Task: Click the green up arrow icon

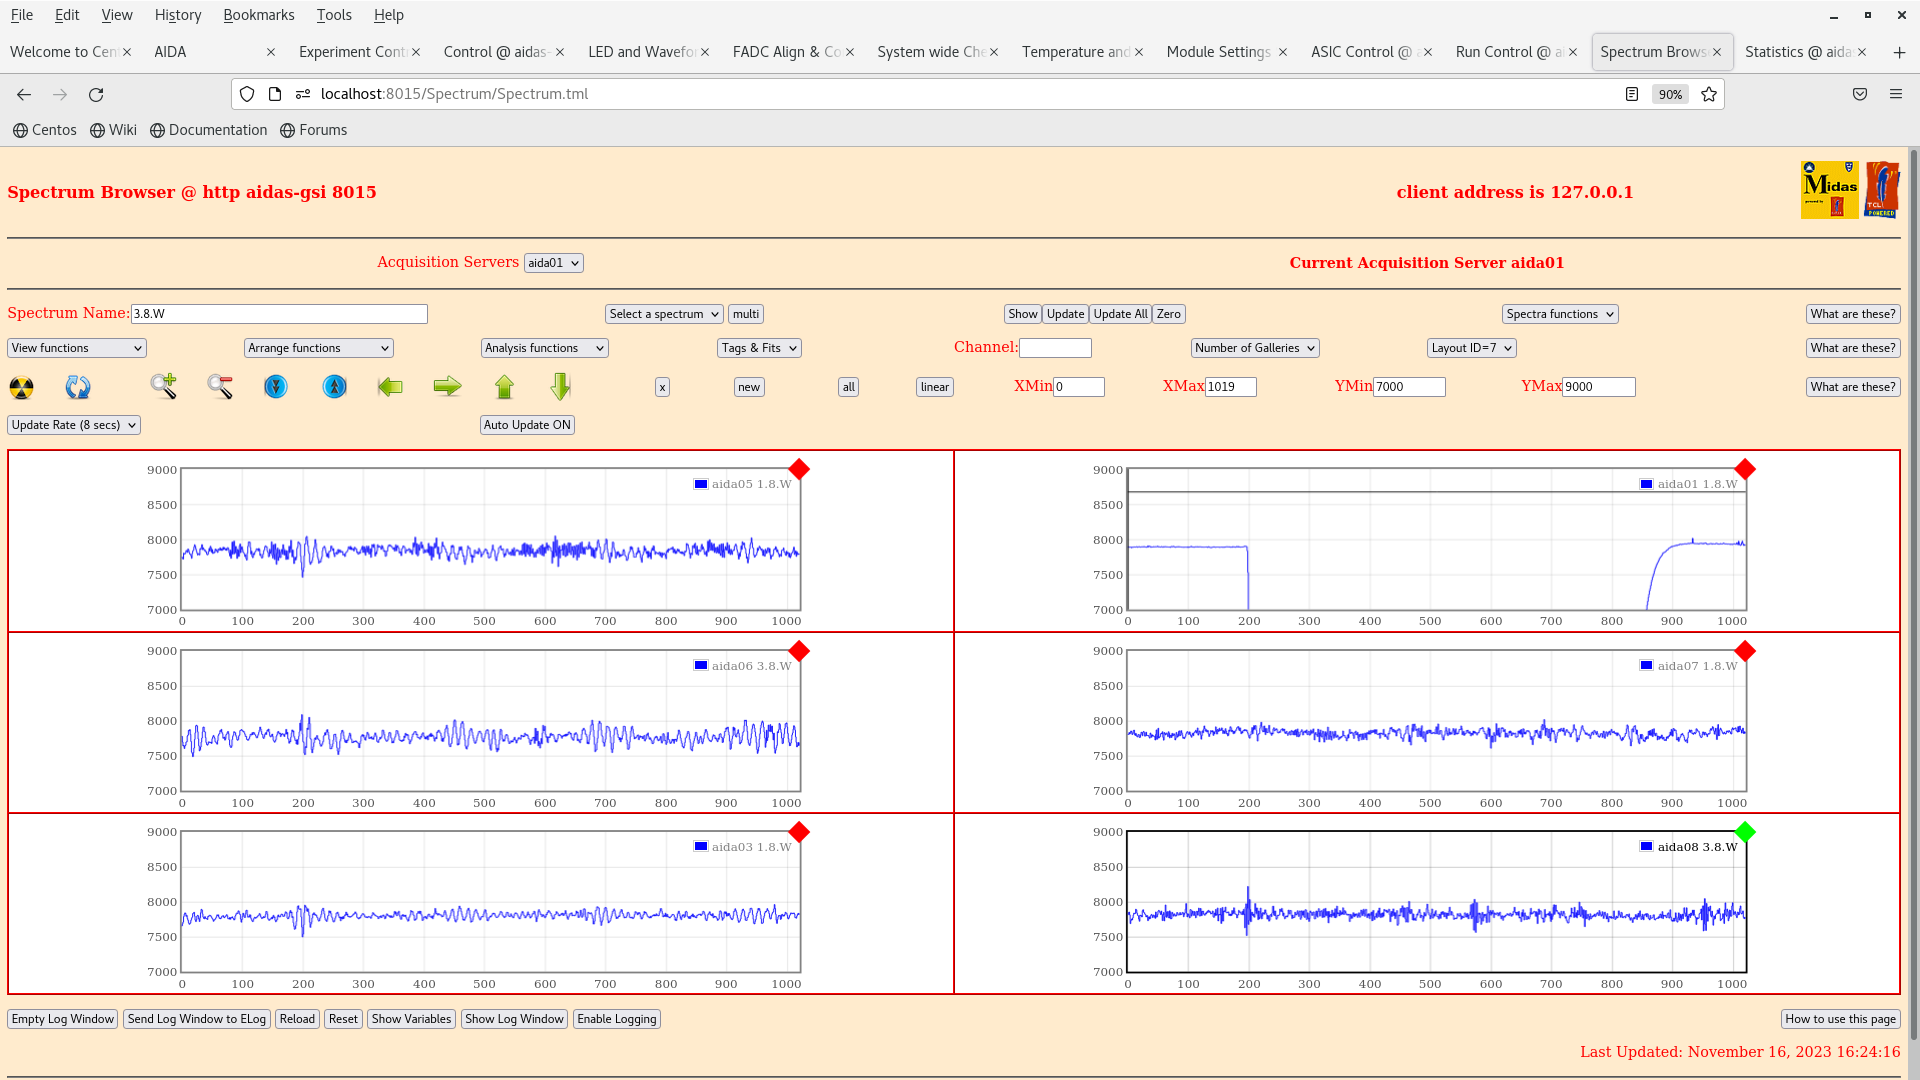Action: coord(504,387)
